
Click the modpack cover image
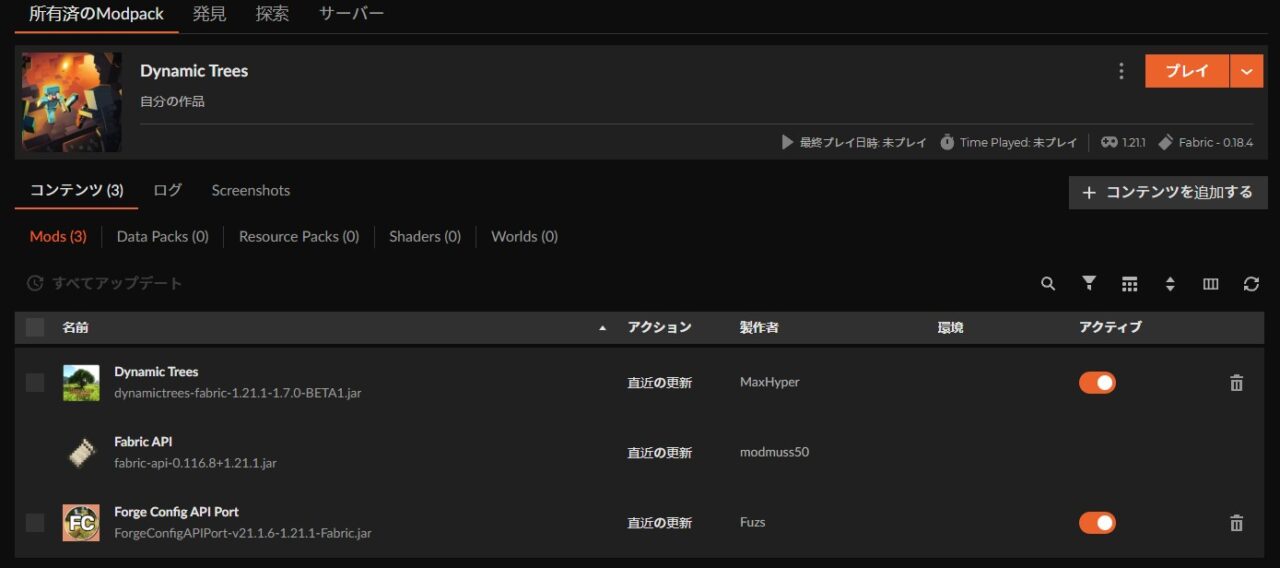[72, 102]
